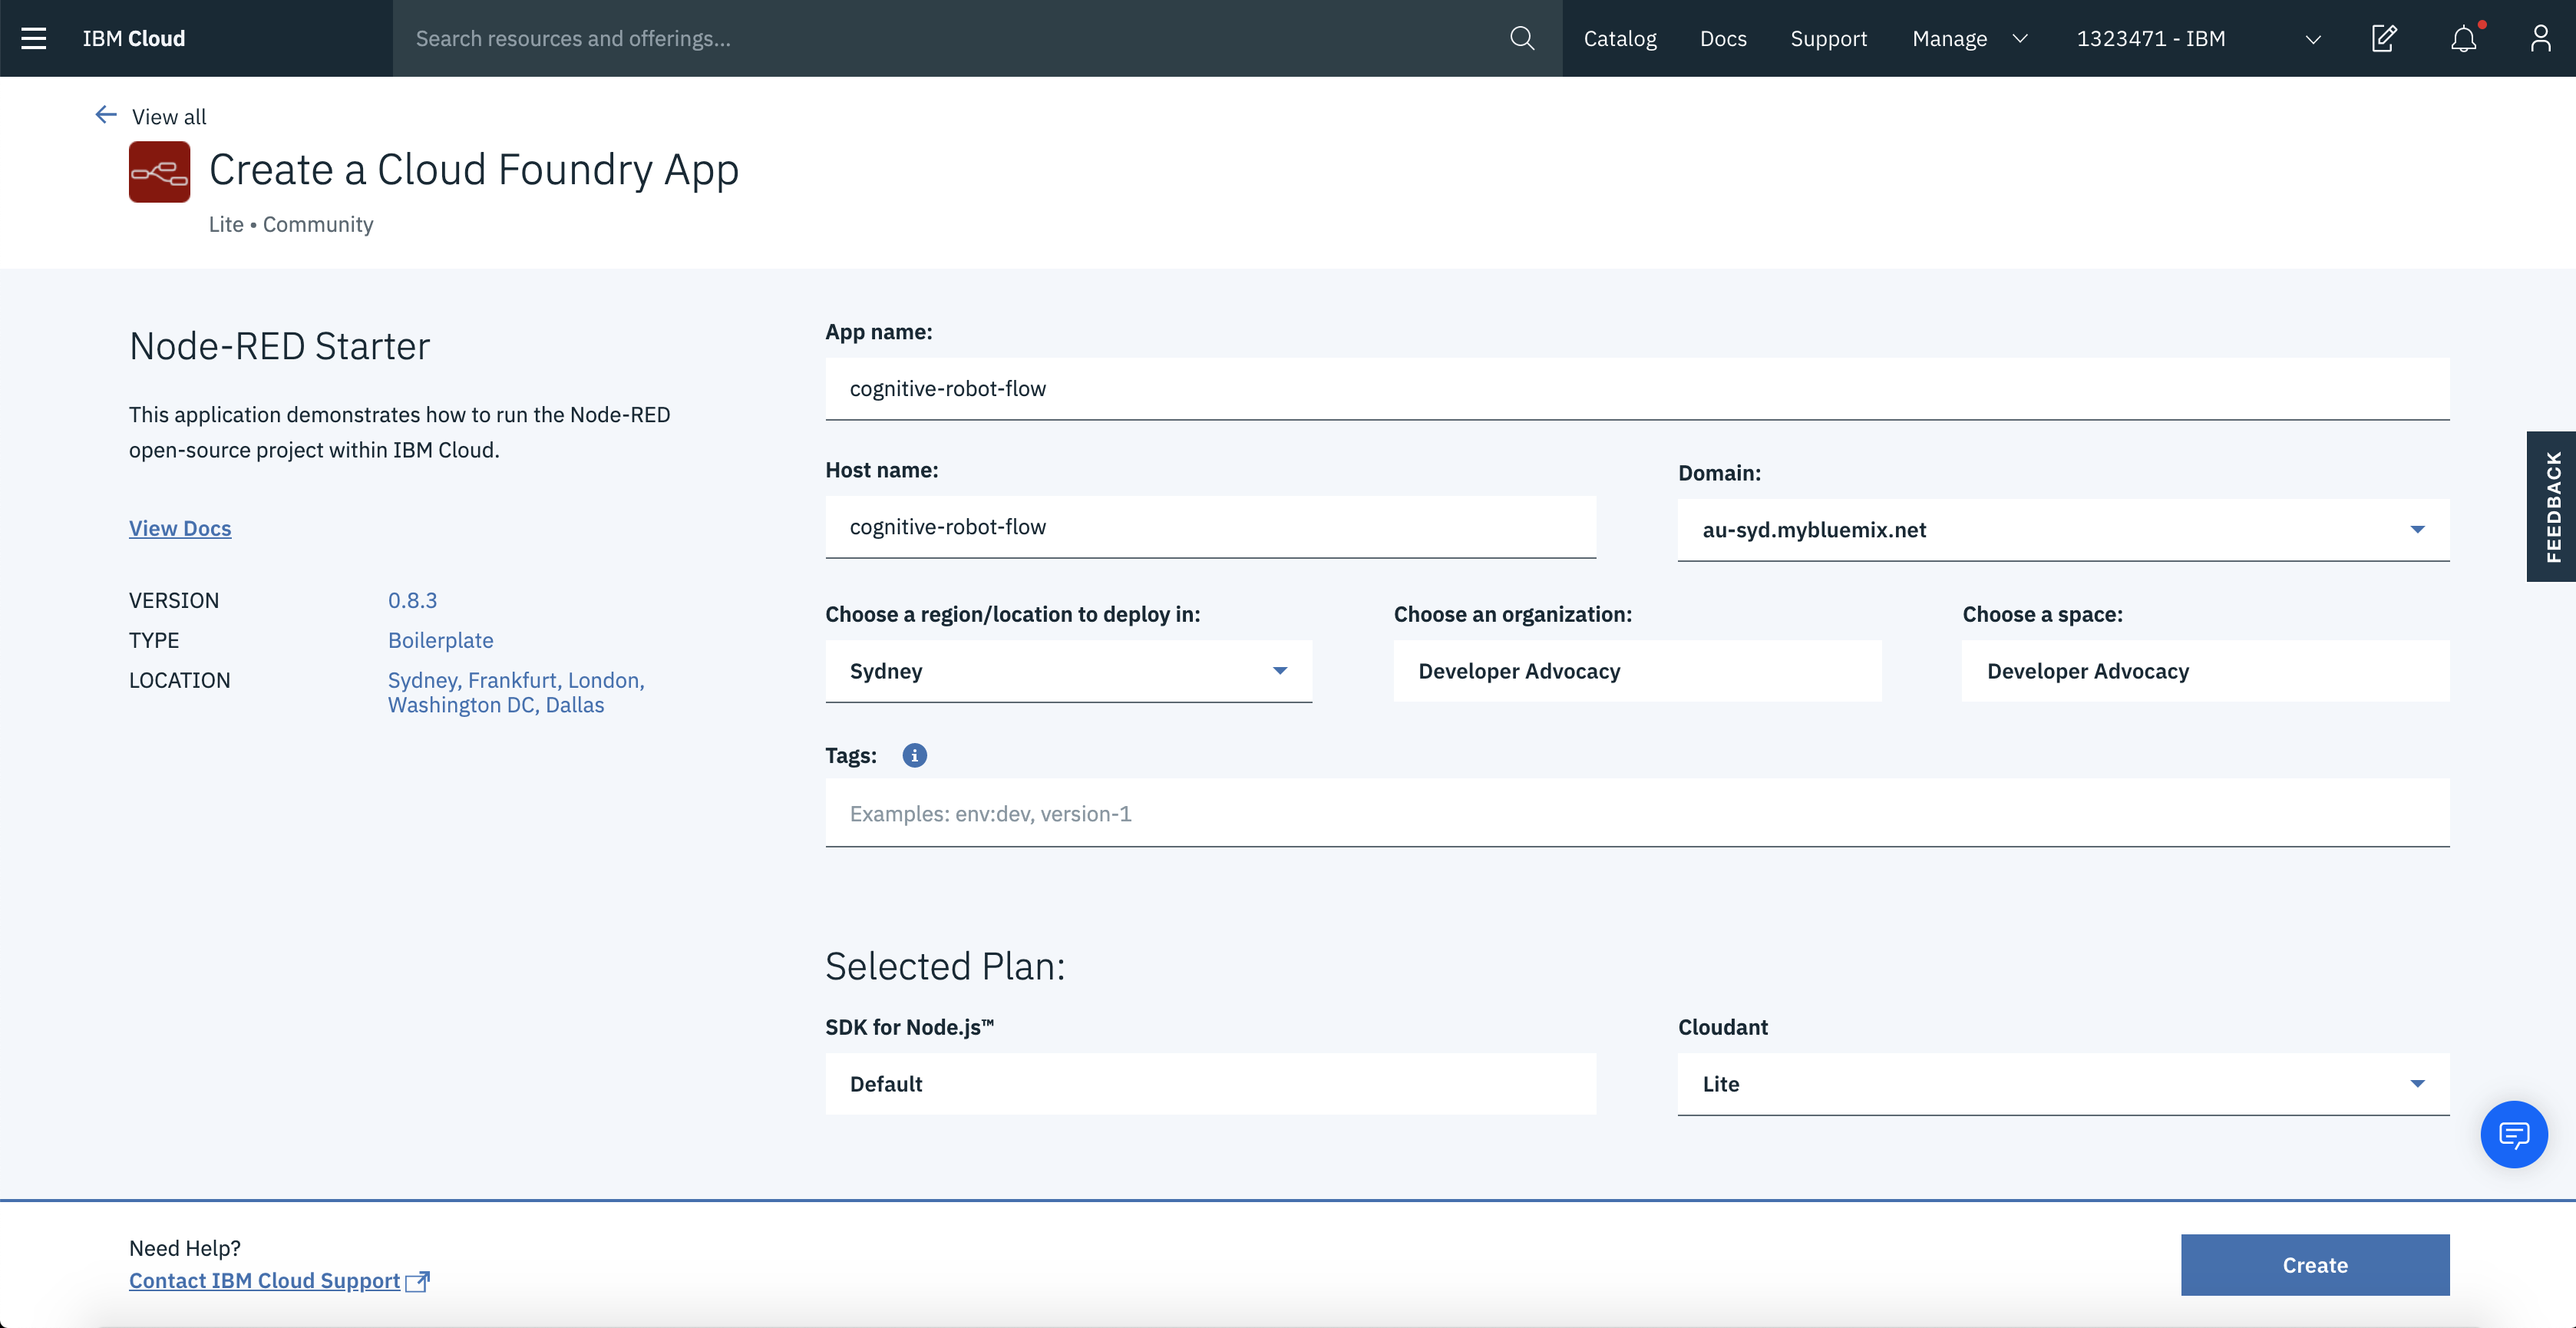Click the Selected Plan heading
The height and width of the screenshot is (1328, 2576).
[x=945, y=966]
